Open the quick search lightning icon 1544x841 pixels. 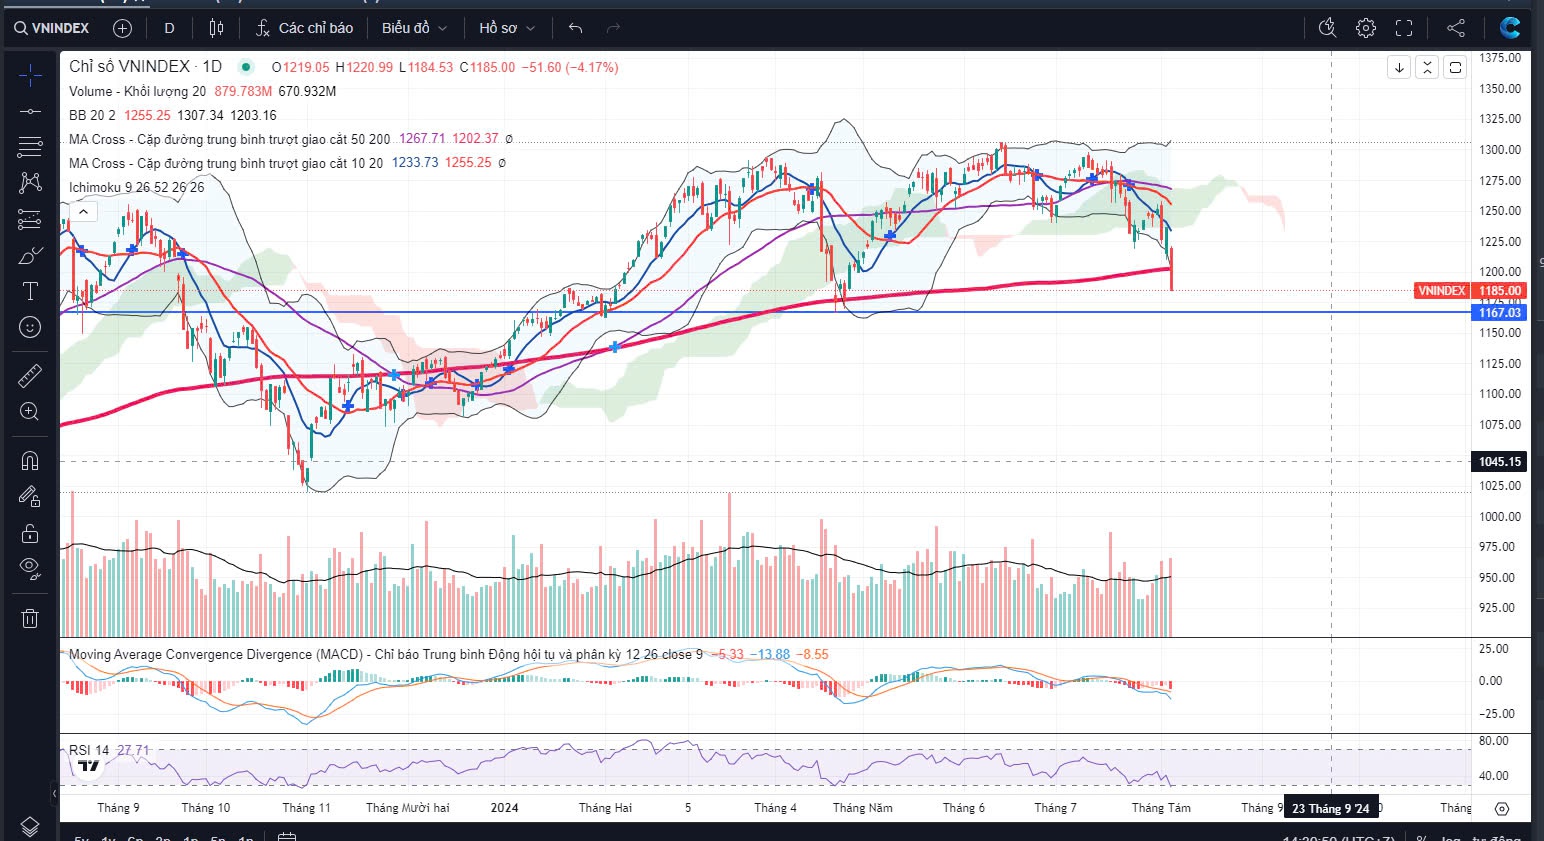[1327, 28]
